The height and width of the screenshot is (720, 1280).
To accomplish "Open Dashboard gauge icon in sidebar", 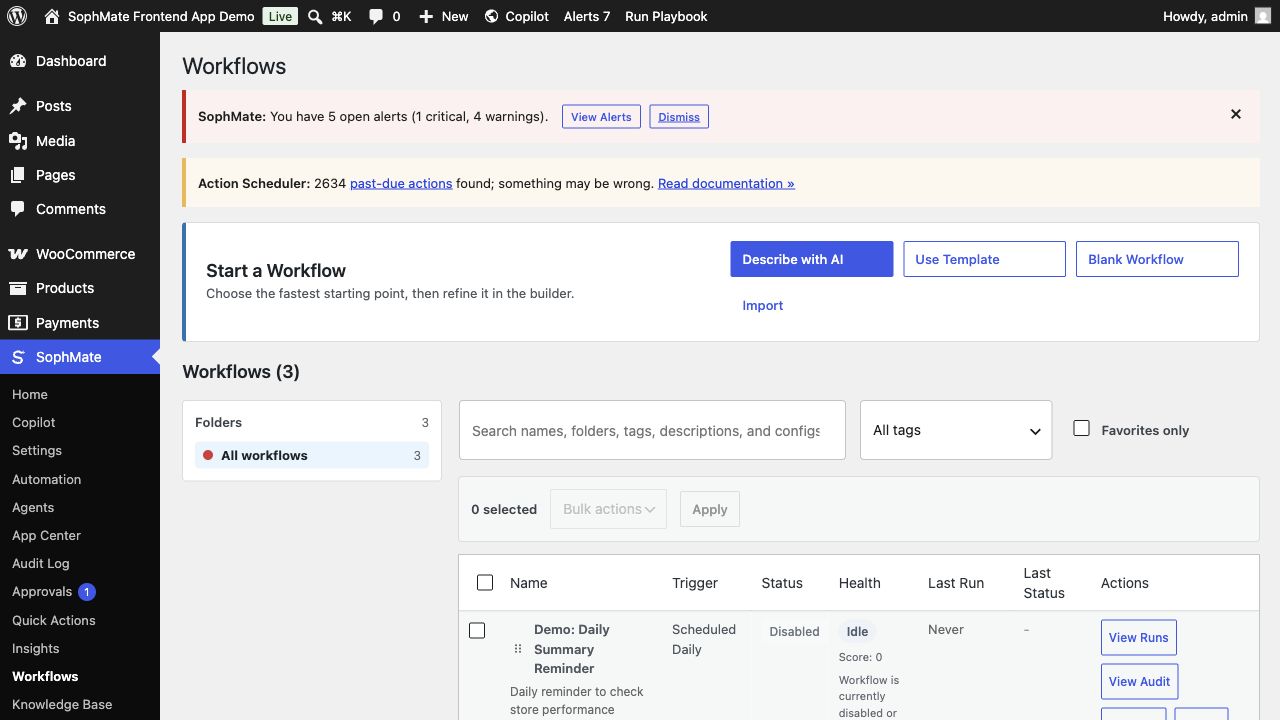I will coord(18,61).
